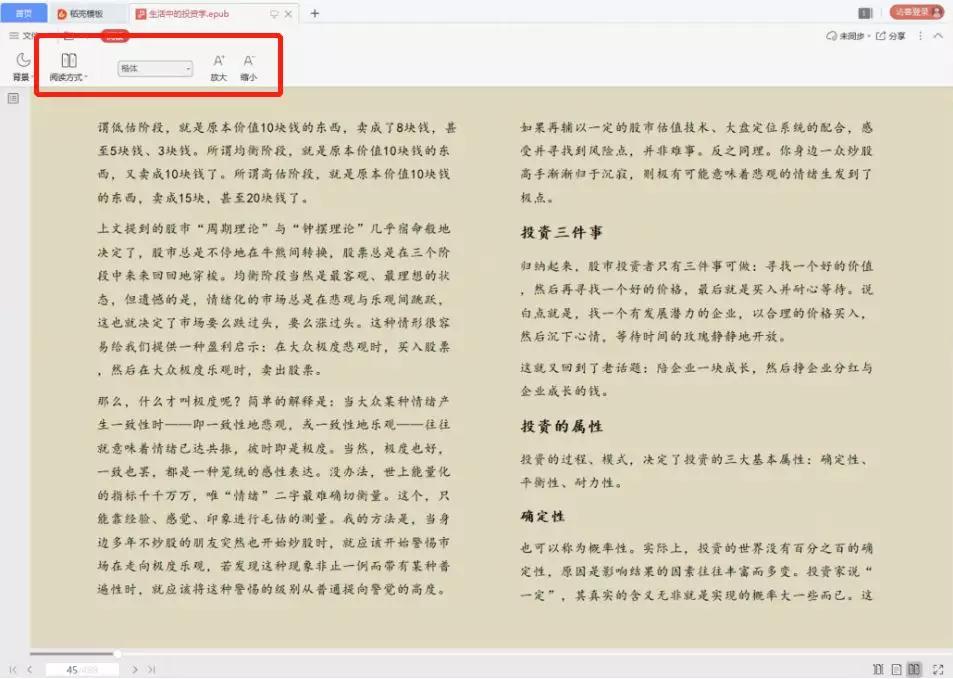Click the 分享 share icon

coord(885,35)
